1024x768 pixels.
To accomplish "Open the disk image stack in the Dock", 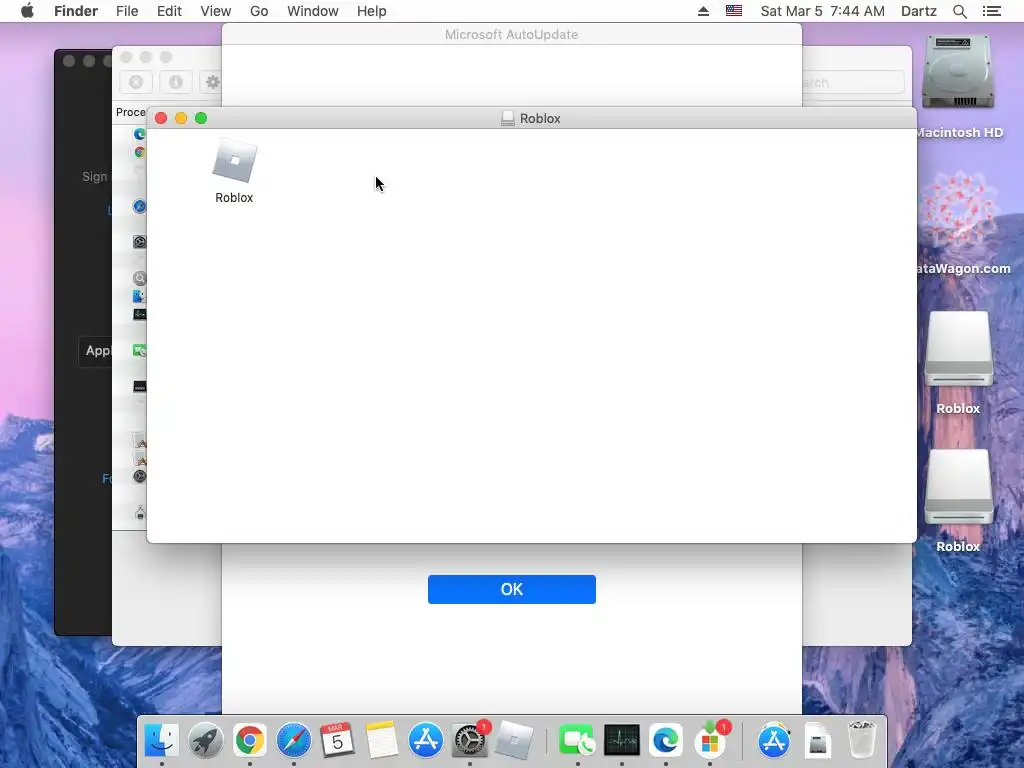I will [x=818, y=741].
